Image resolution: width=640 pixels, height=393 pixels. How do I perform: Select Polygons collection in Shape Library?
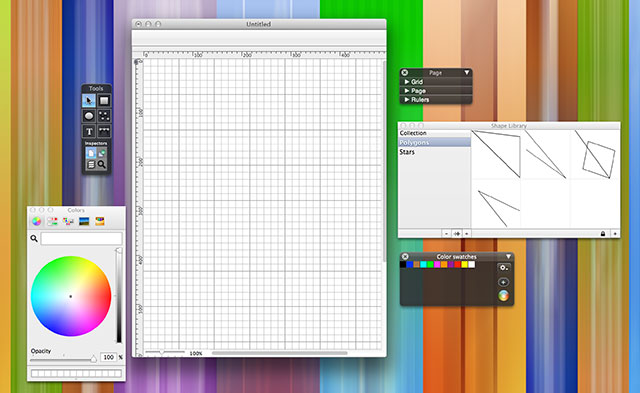point(435,142)
